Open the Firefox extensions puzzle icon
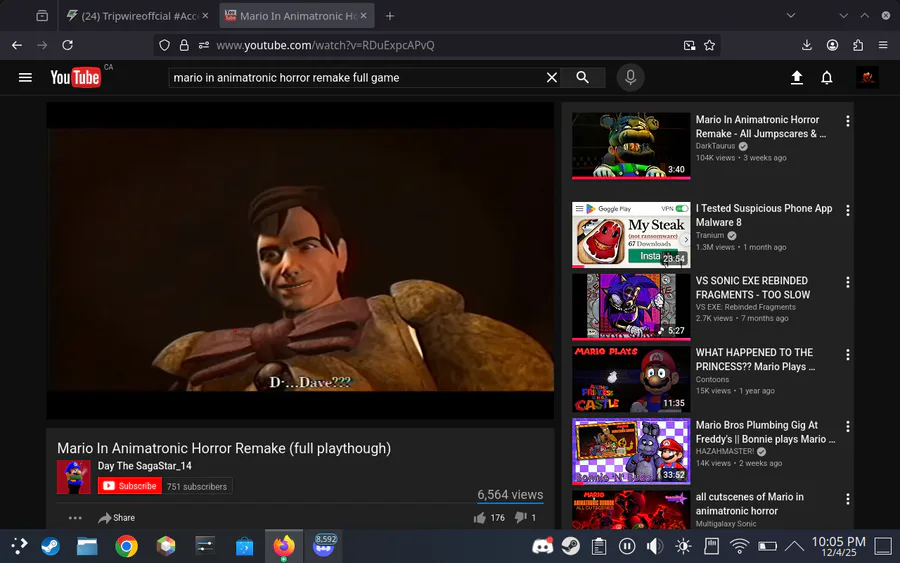 (x=858, y=45)
